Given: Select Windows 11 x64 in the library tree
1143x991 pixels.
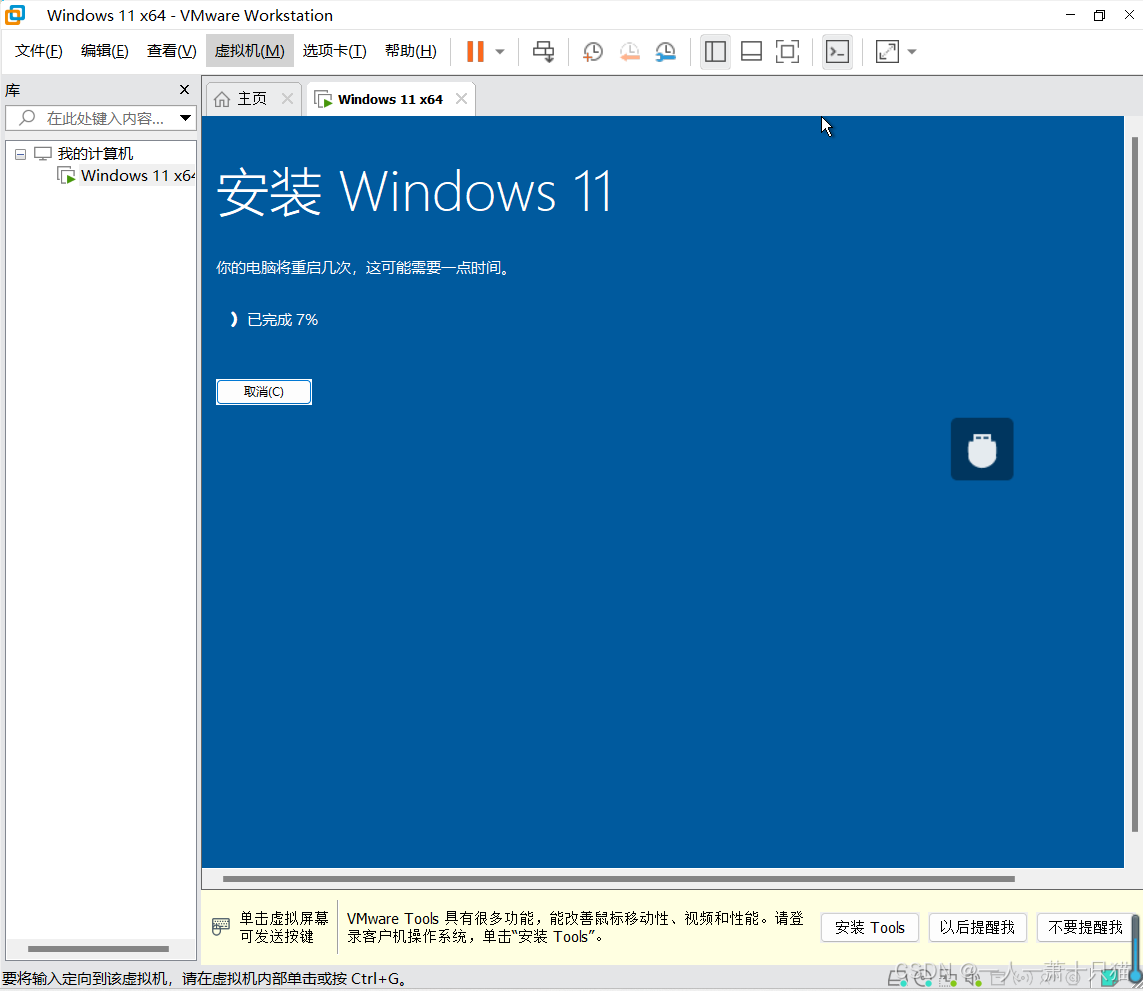Looking at the screenshot, I should pos(137,176).
